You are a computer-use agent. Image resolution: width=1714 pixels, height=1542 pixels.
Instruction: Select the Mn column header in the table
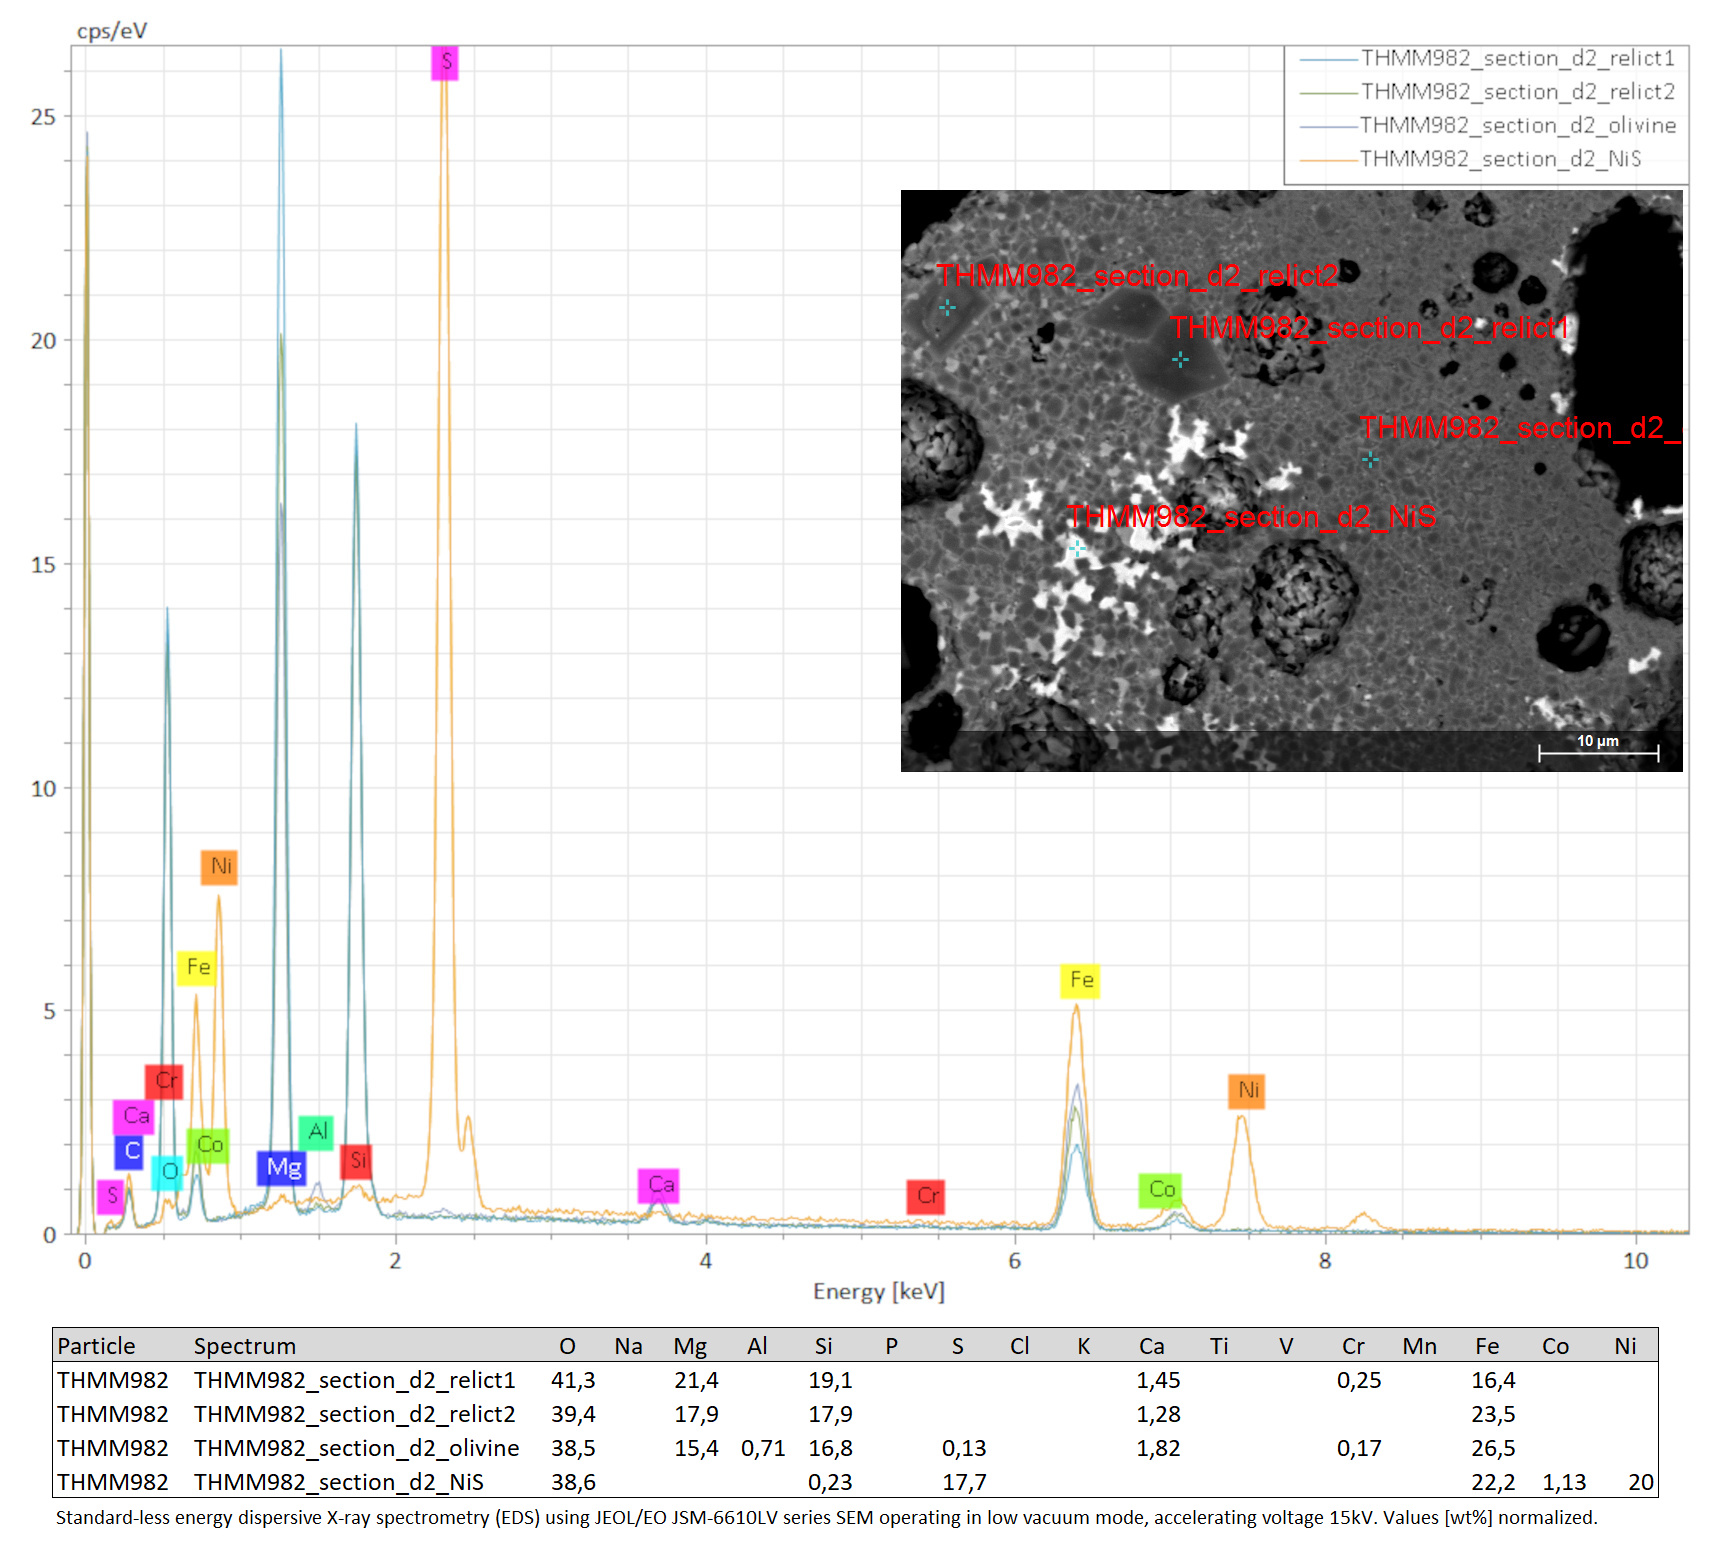tap(1419, 1346)
